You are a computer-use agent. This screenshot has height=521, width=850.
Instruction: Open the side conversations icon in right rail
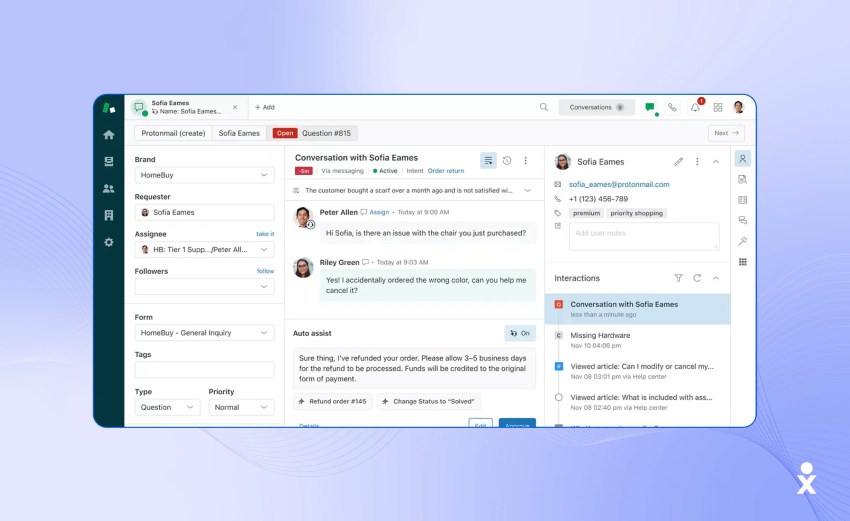pyautogui.click(x=743, y=220)
